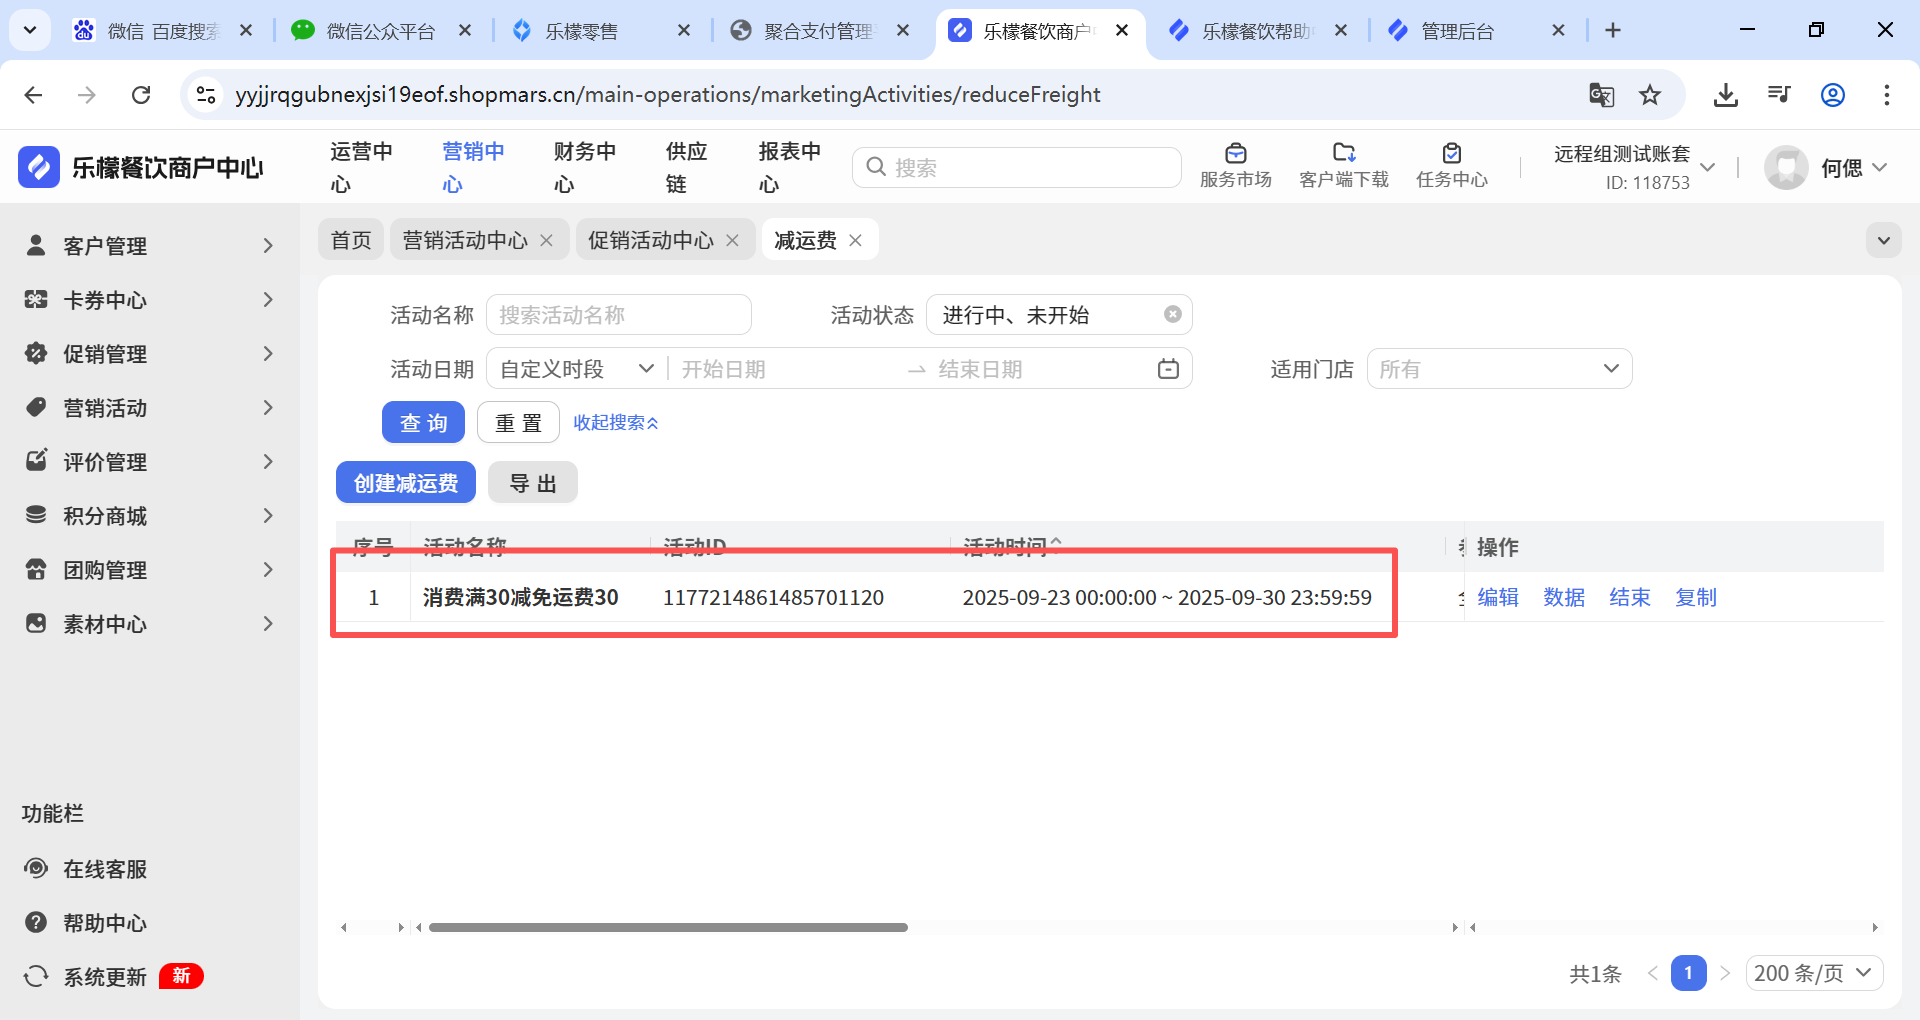Screen dimensions: 1920x1020
Task: Close the 减运费 page tab
Action: click(855, 241)
